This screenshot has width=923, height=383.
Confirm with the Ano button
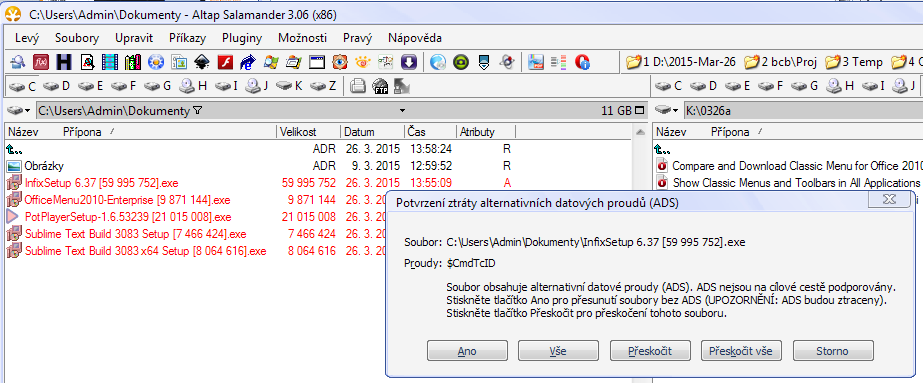[467, 351]
